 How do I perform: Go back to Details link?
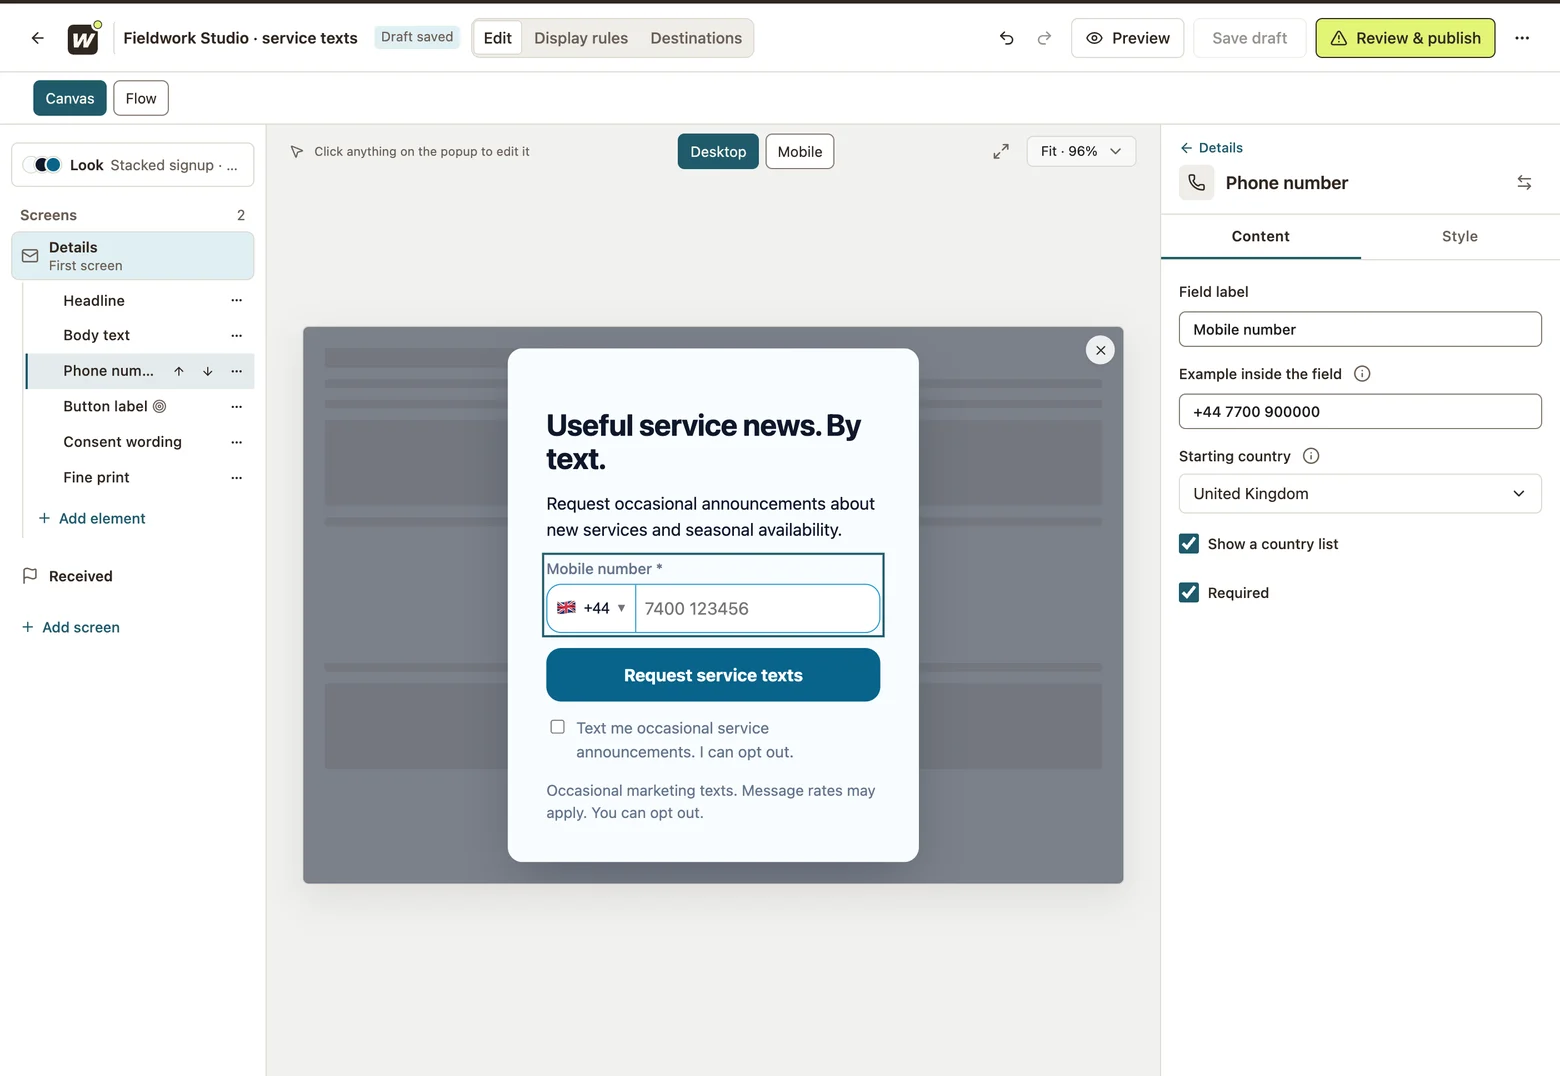(1211, 148)
